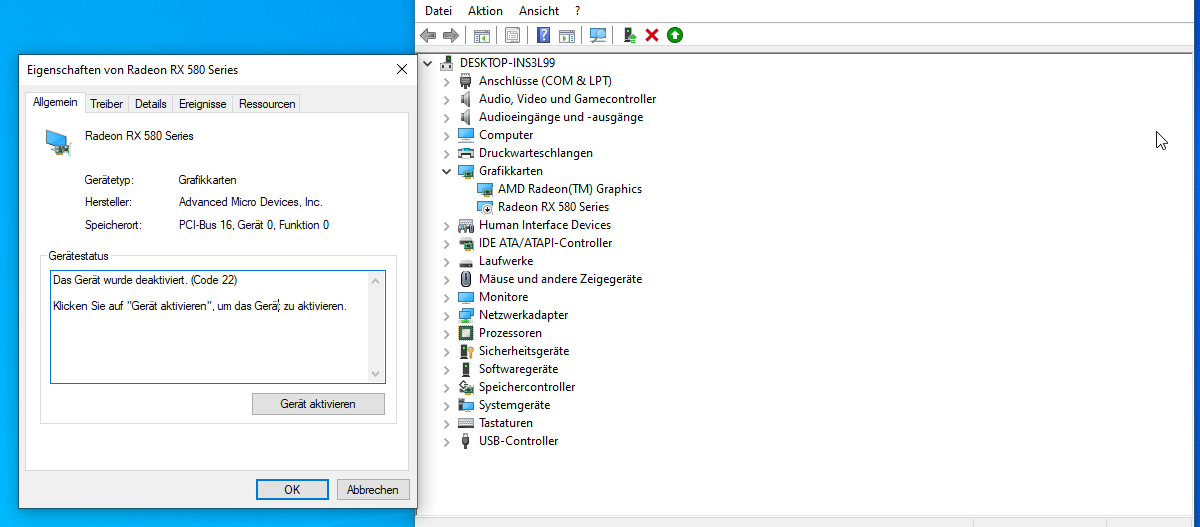Image resolution: width=1200 pixels, height=527 pixels.
Task: Expand the Monitore category
Action: (447, 297)
